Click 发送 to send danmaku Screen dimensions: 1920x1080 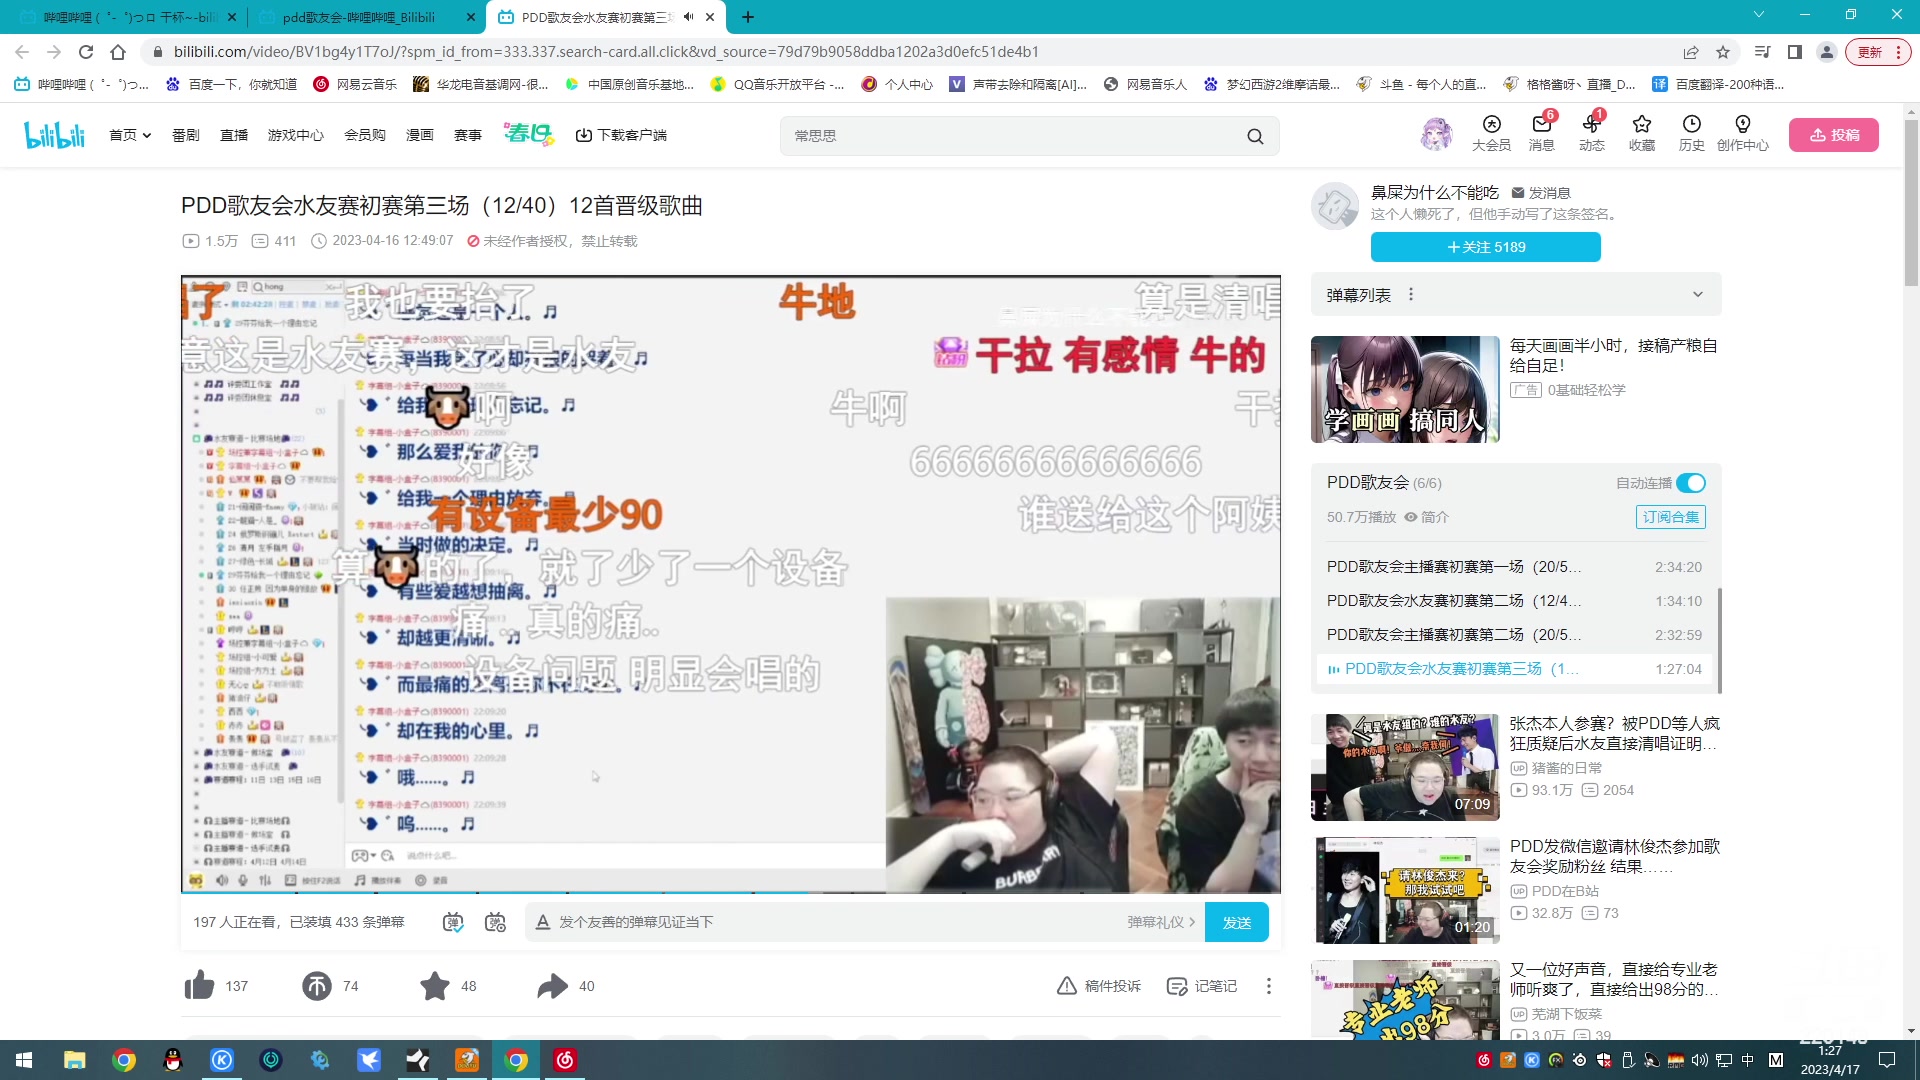click(x=1237, y=922)
